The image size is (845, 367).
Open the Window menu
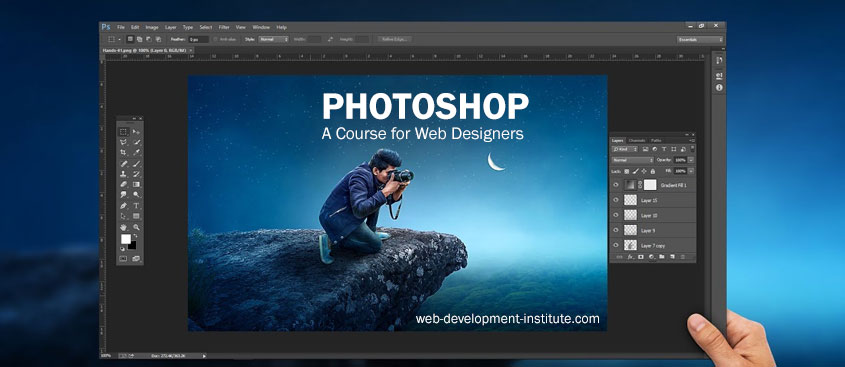click(261, 27)
